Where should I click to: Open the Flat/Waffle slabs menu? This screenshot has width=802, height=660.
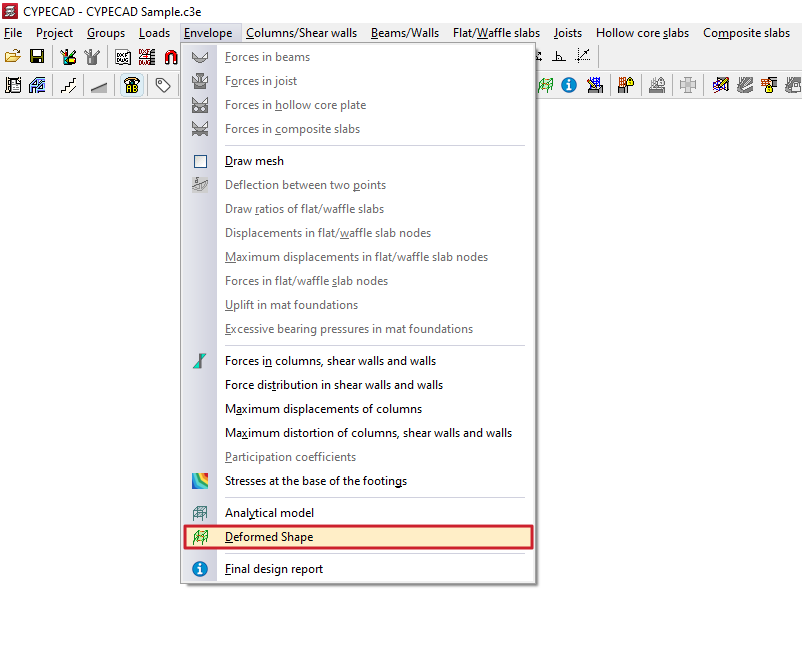point(496,33)
